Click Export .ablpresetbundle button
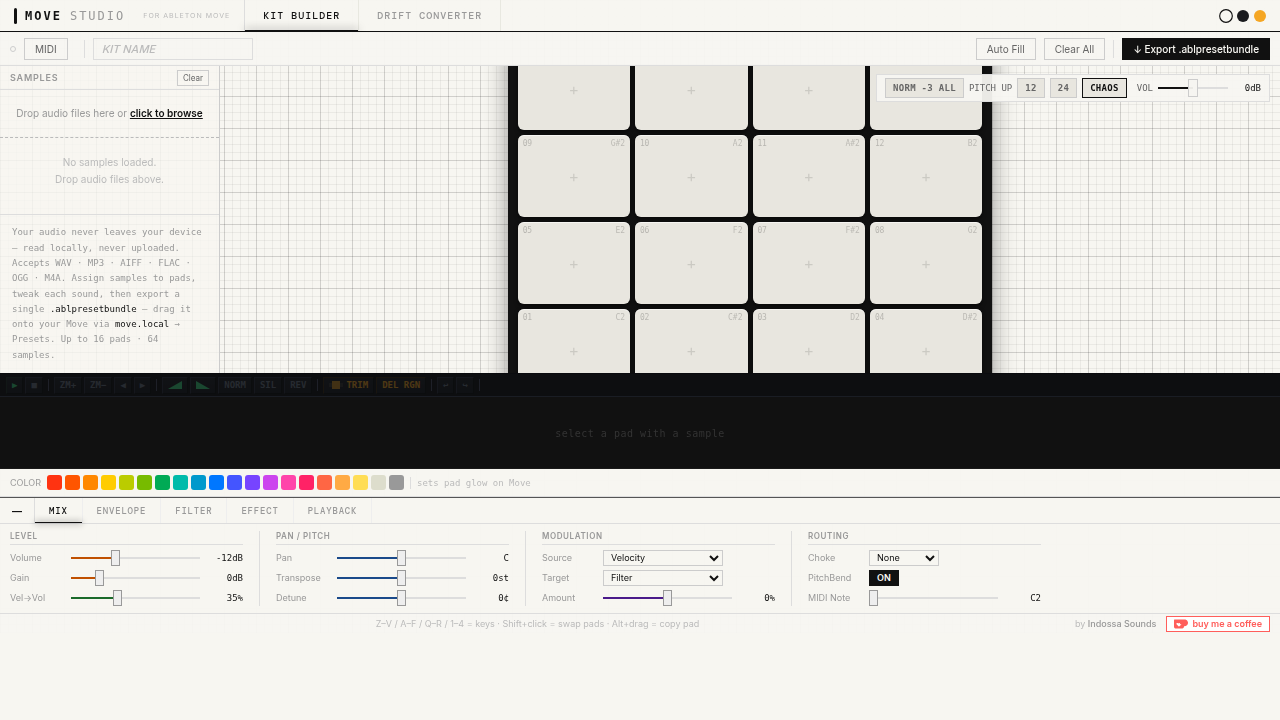Screen dimensions: 1280x720 (1196, 49)
